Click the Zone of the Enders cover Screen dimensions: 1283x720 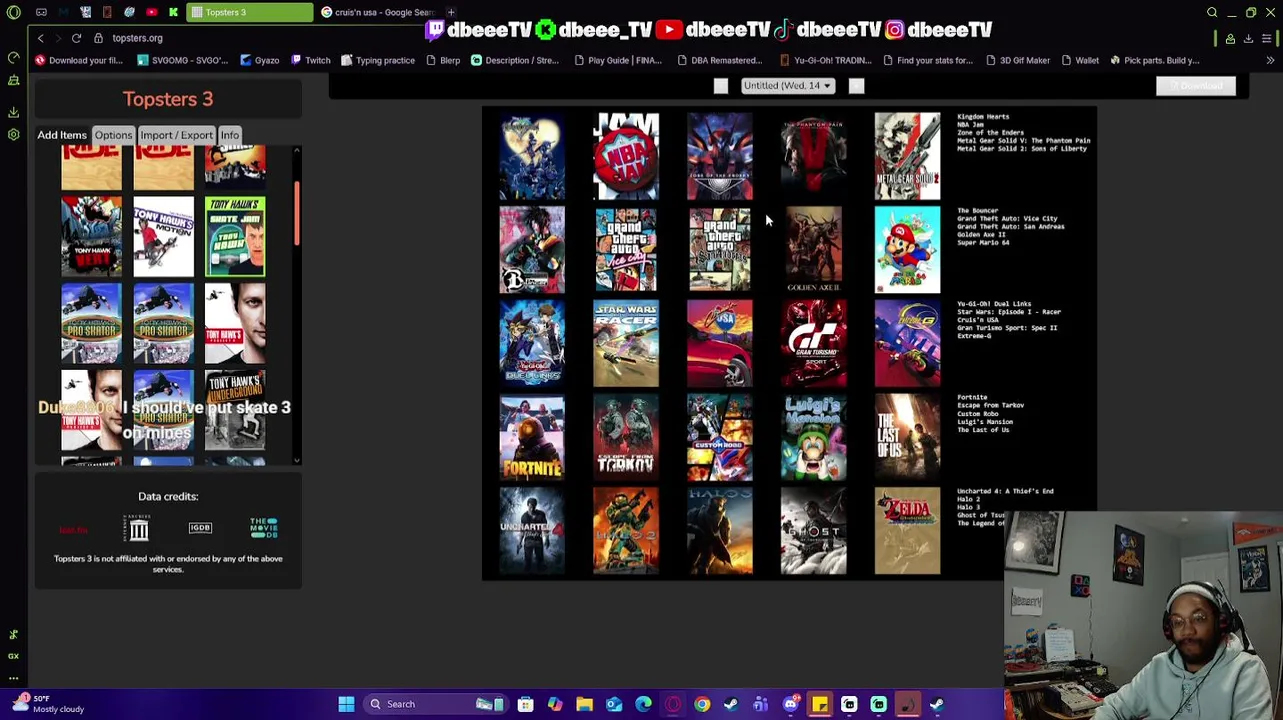click(720, 156)
